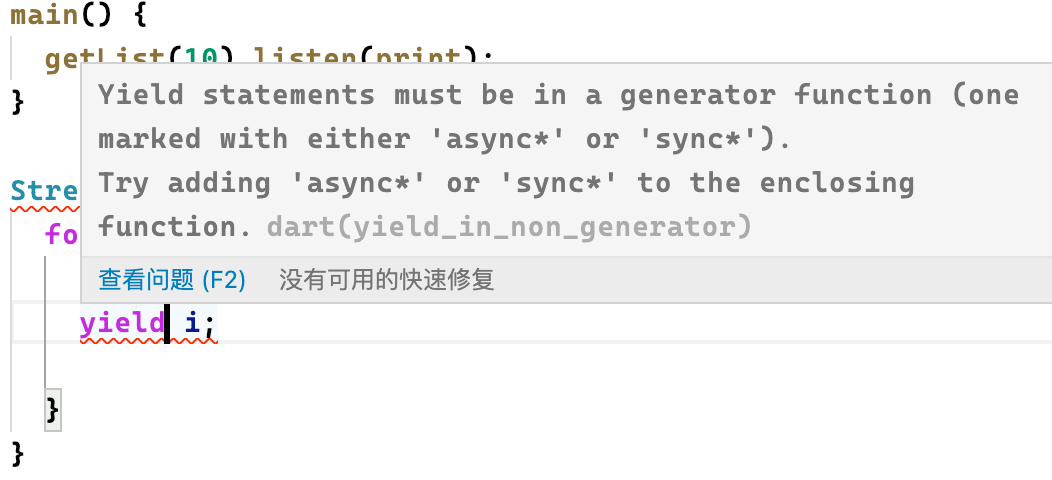The height and width of the screenshot is (480, 1052).
Task: Click the partially hidden Stream type text
Action: click(x=45, y=191)
